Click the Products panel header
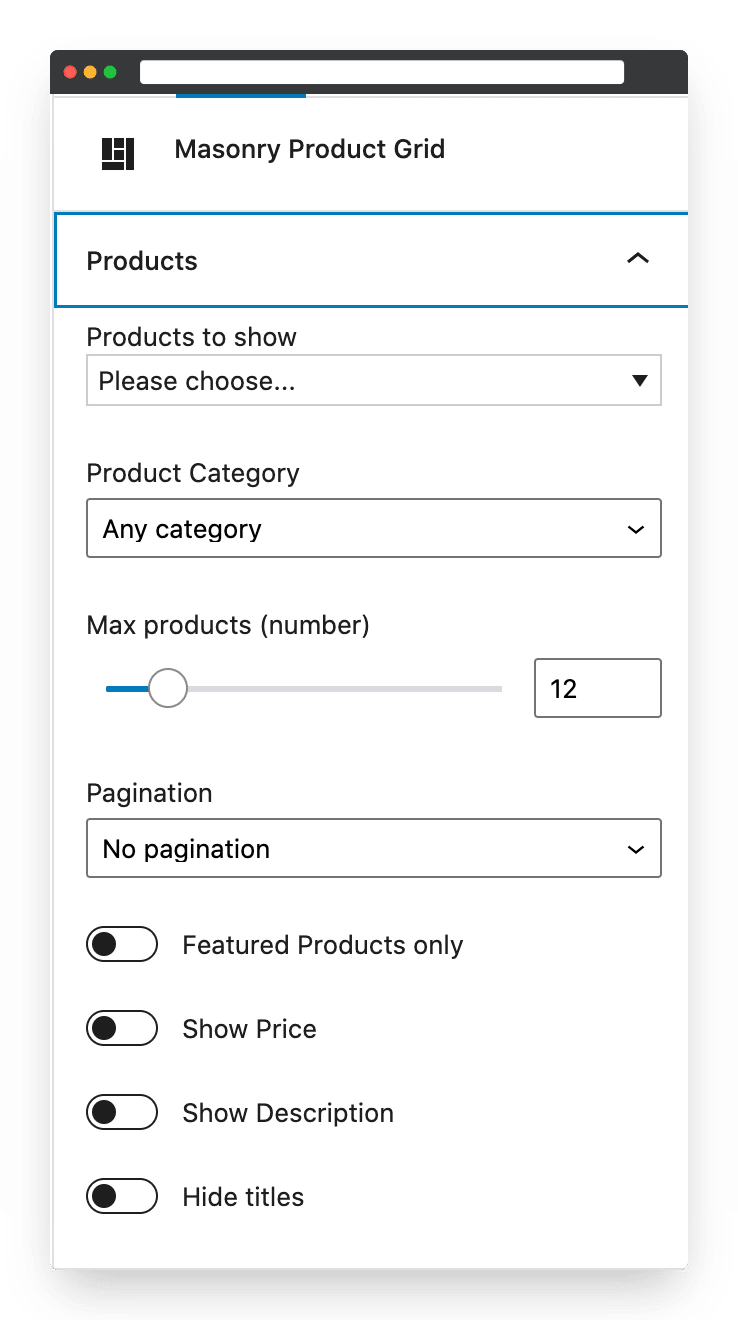The height and width of the screenshot is (1320, 738). 371,260
